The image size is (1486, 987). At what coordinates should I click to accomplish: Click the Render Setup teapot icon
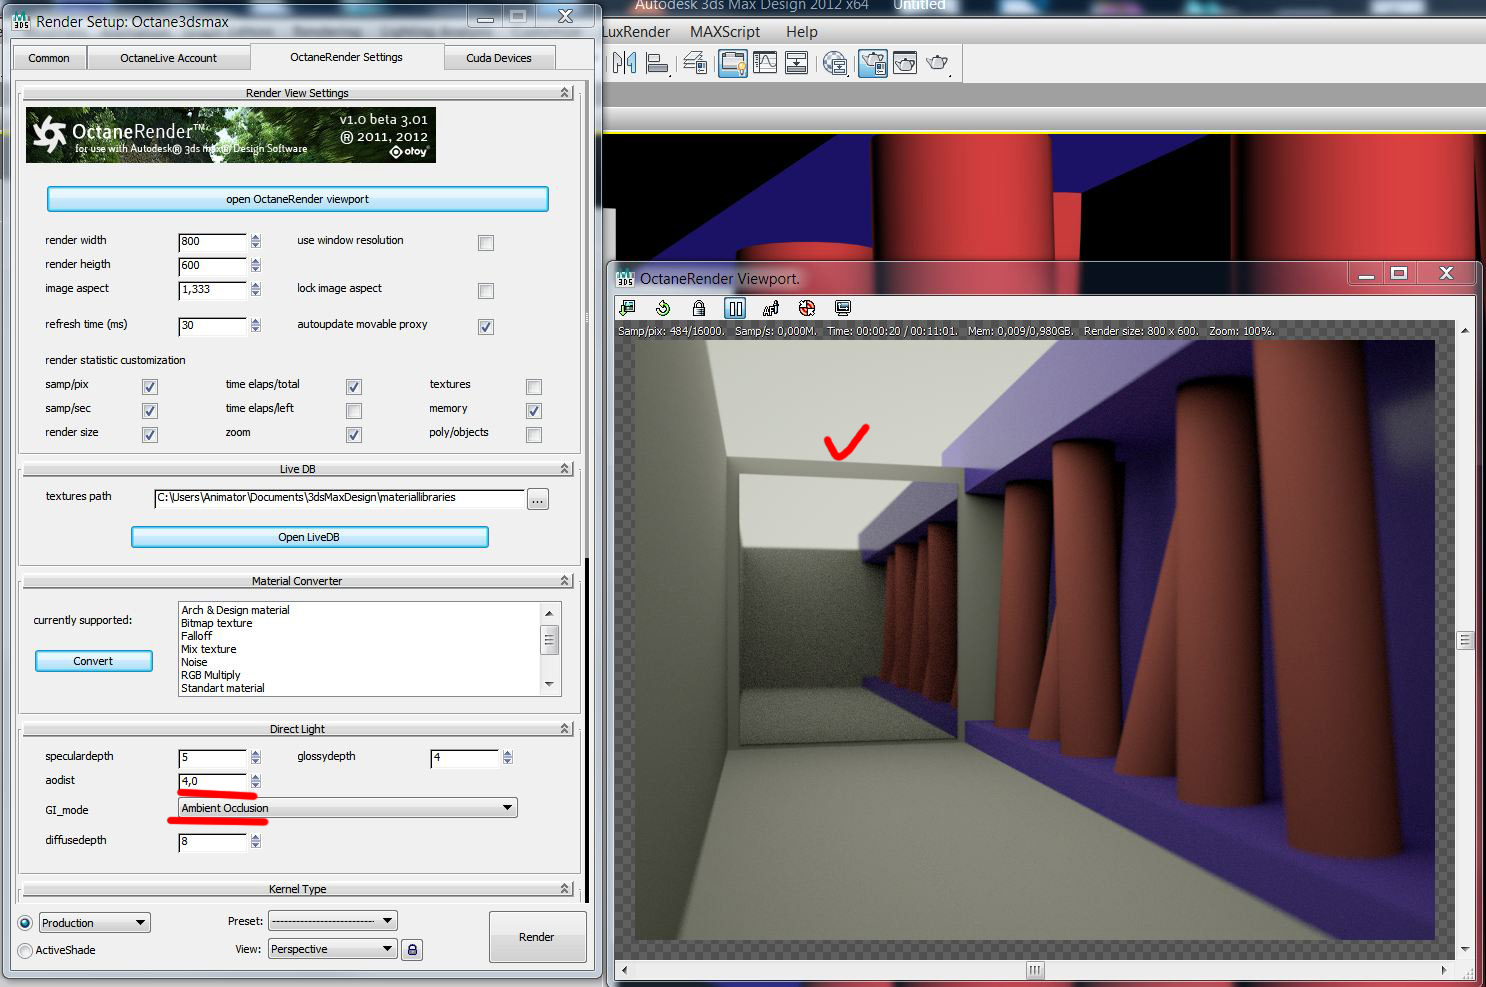pos(873,64)
